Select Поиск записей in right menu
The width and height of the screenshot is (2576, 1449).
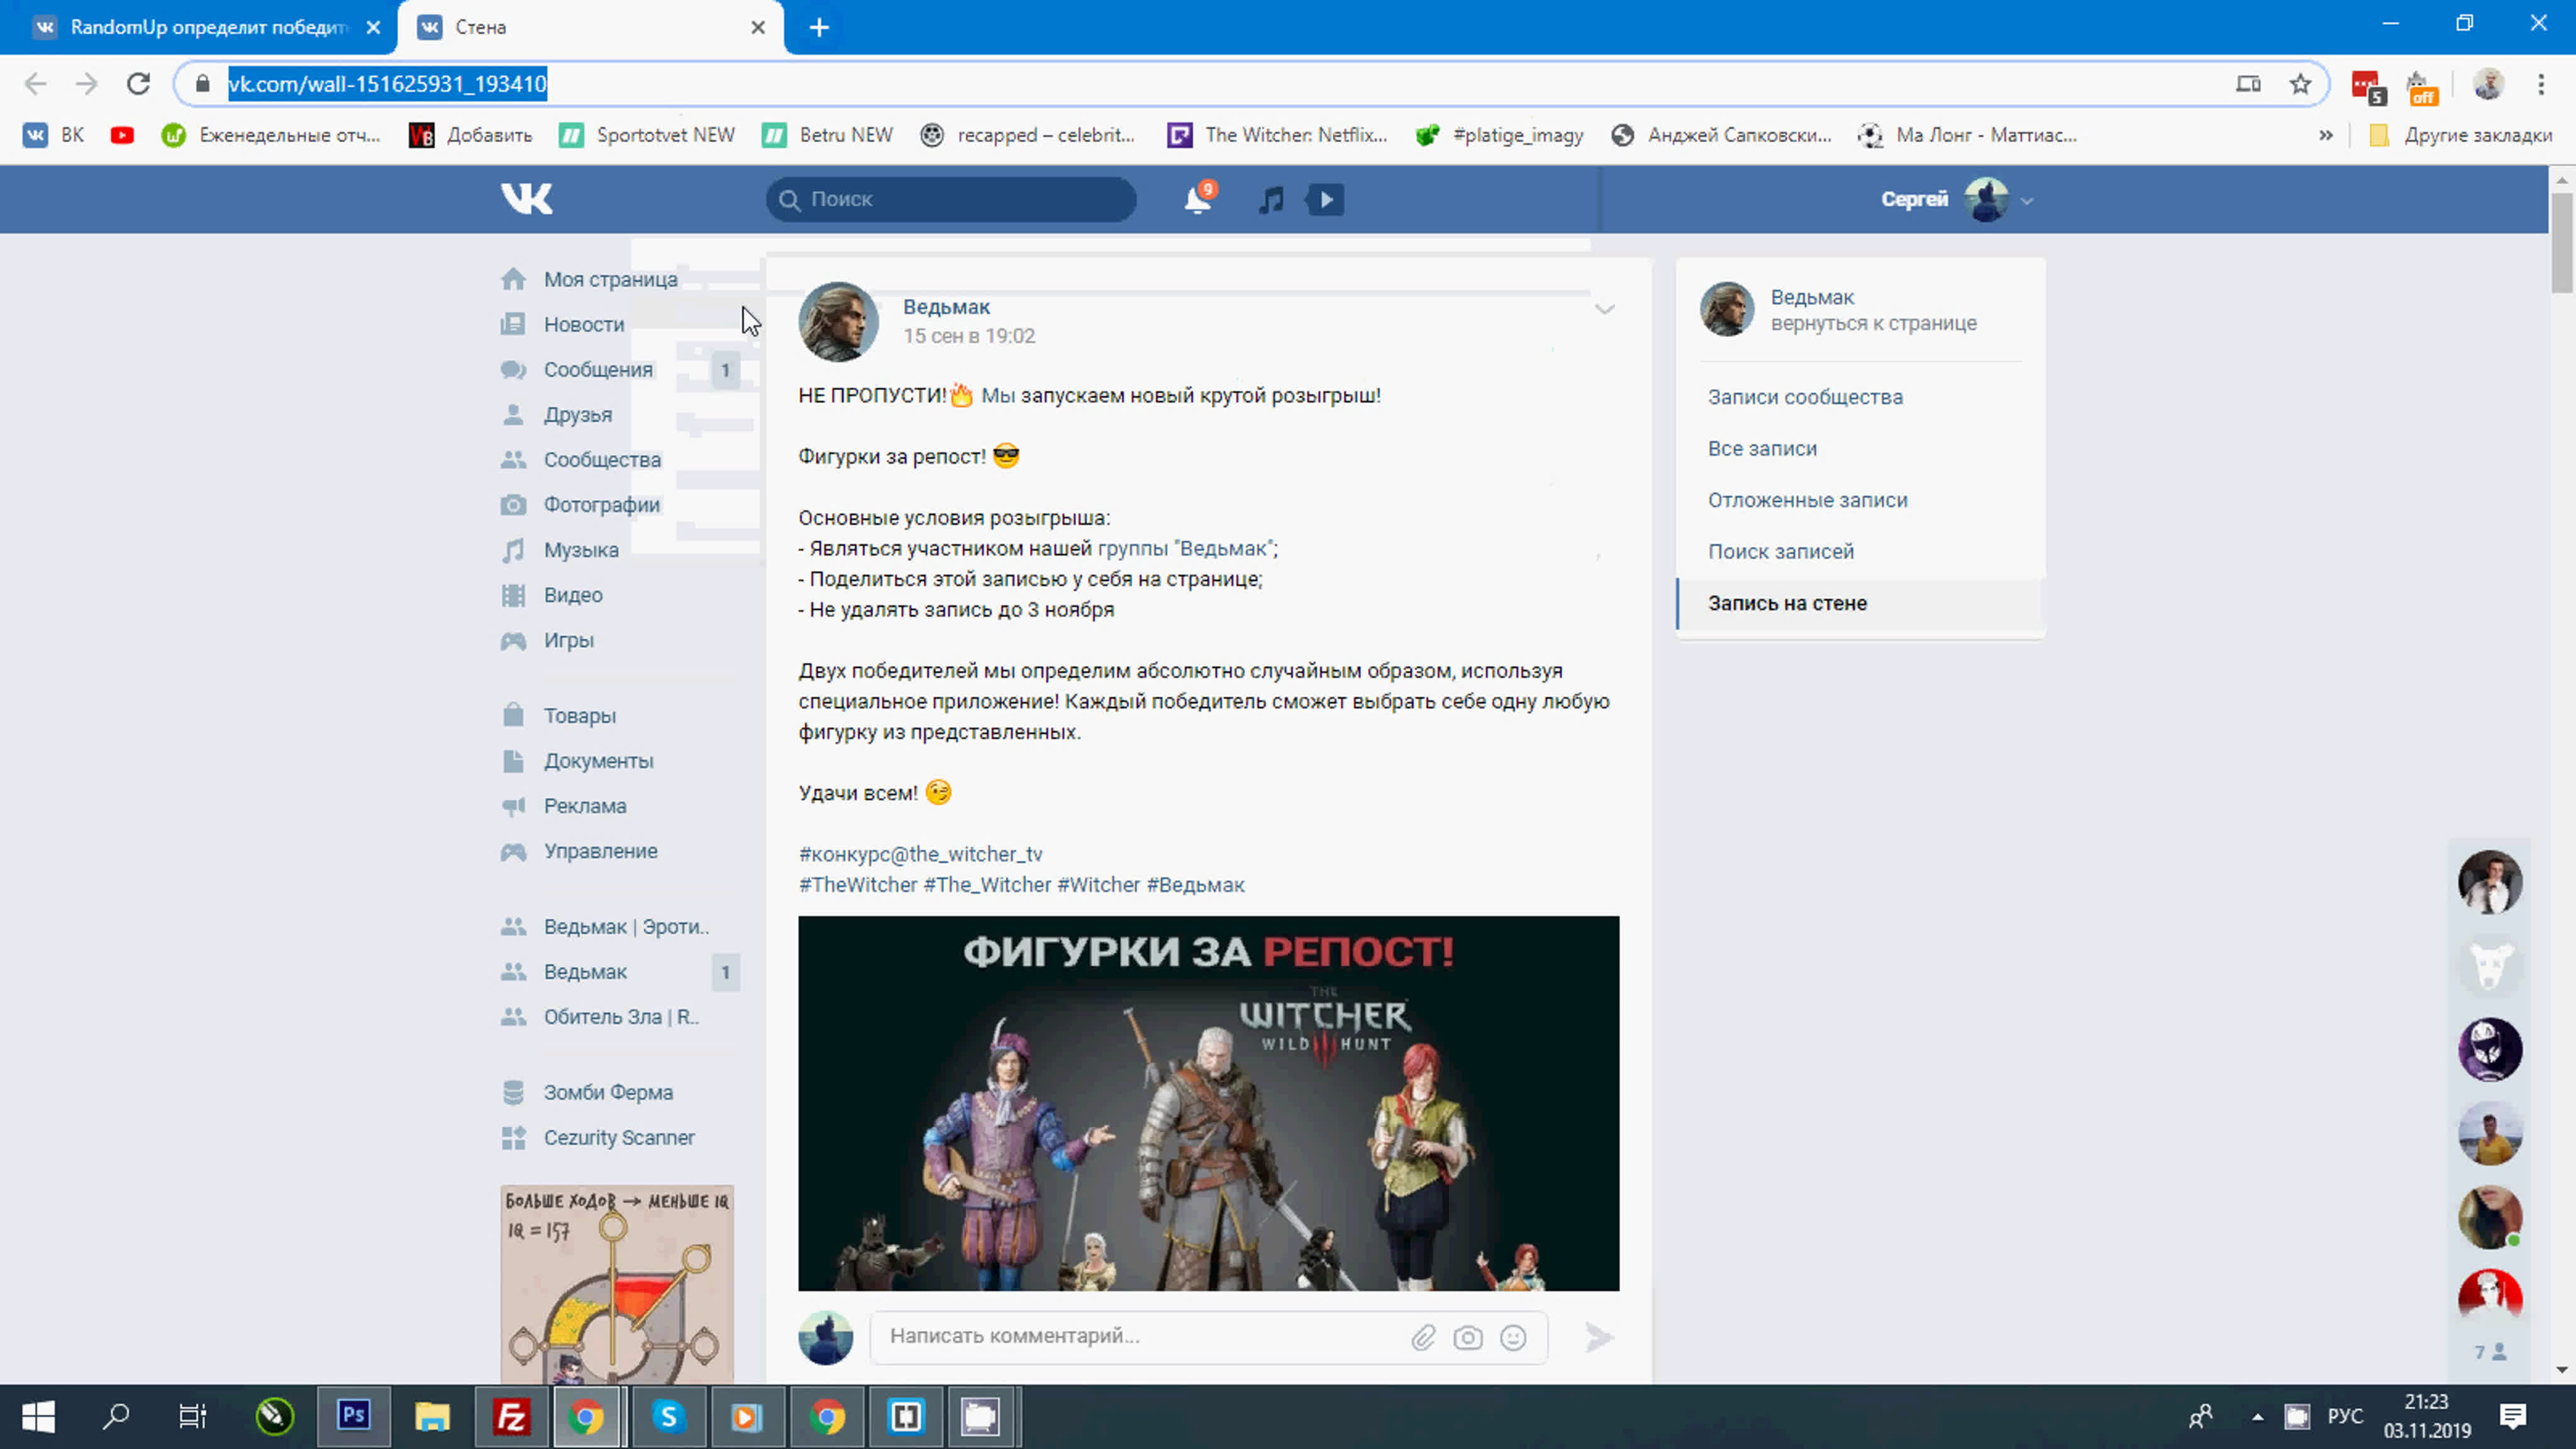coord(1780,552)
